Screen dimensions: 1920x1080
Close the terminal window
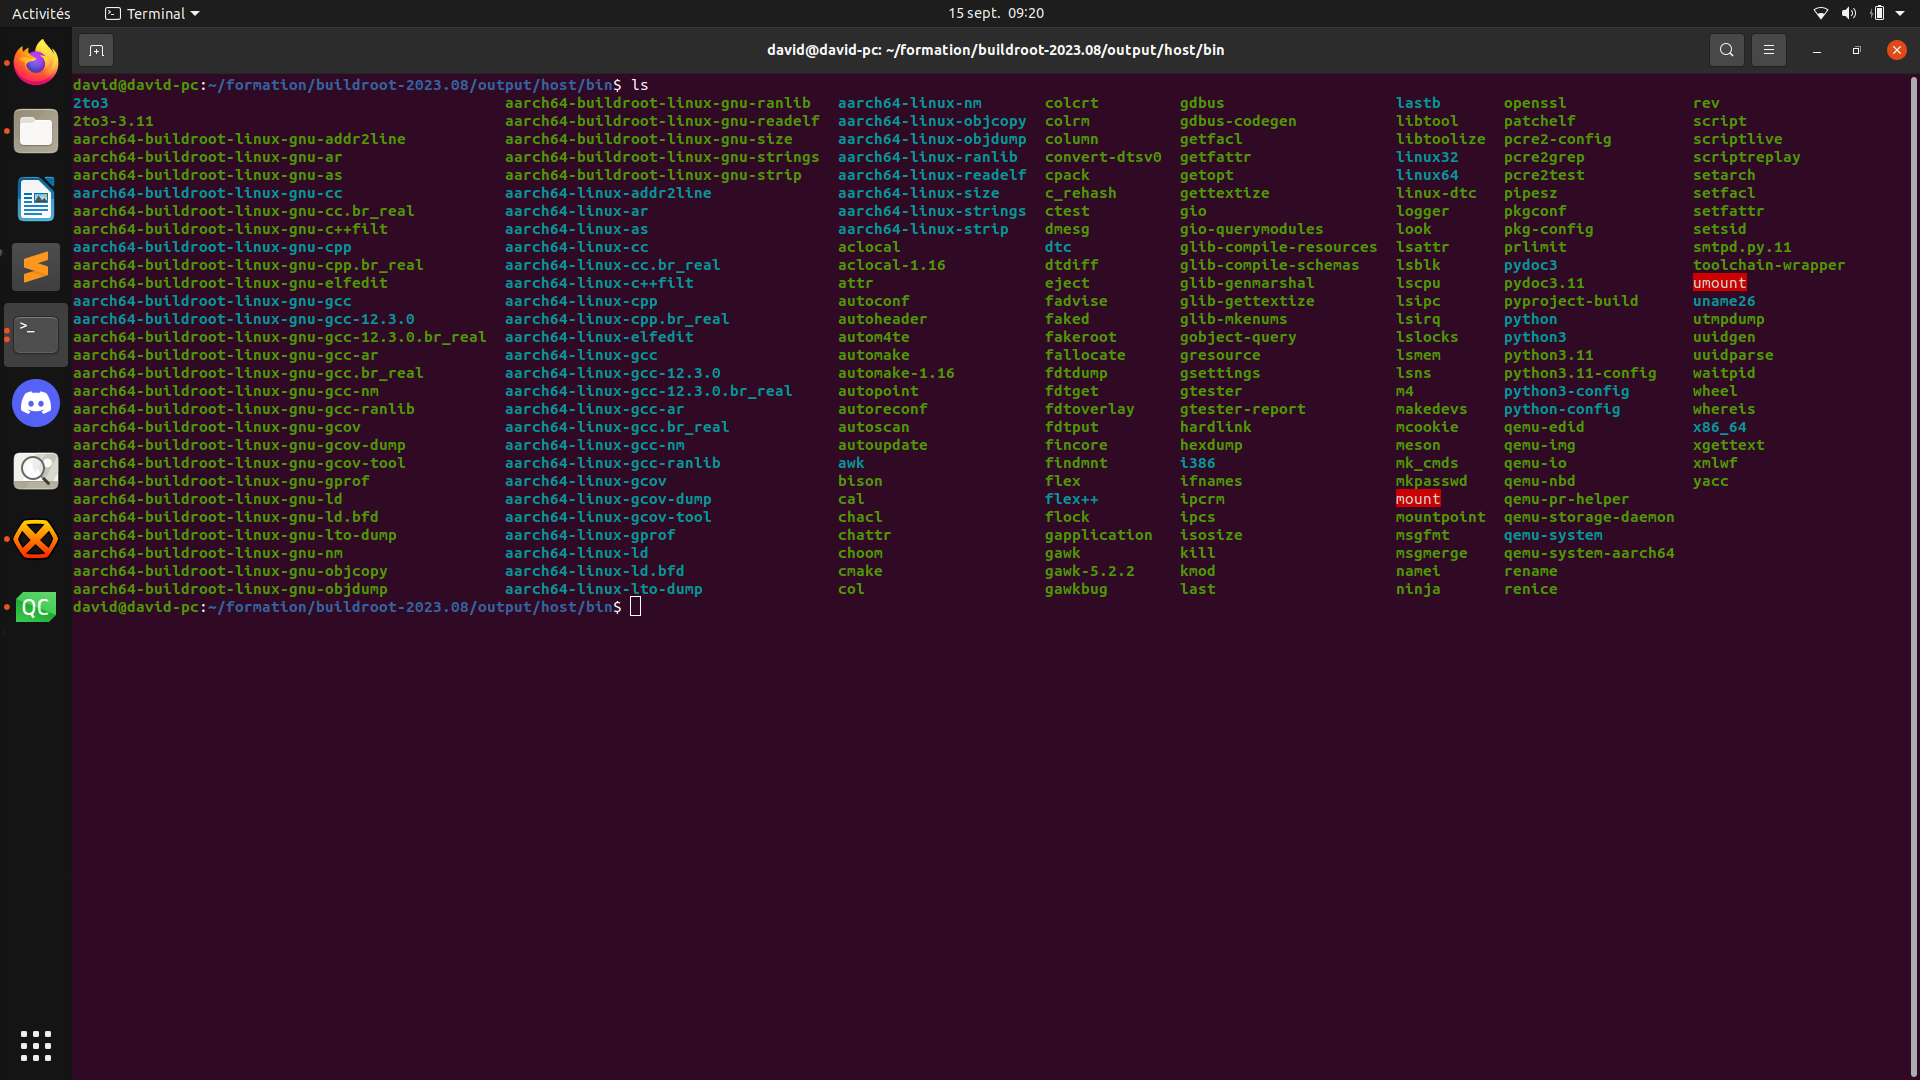point(1896,50)
